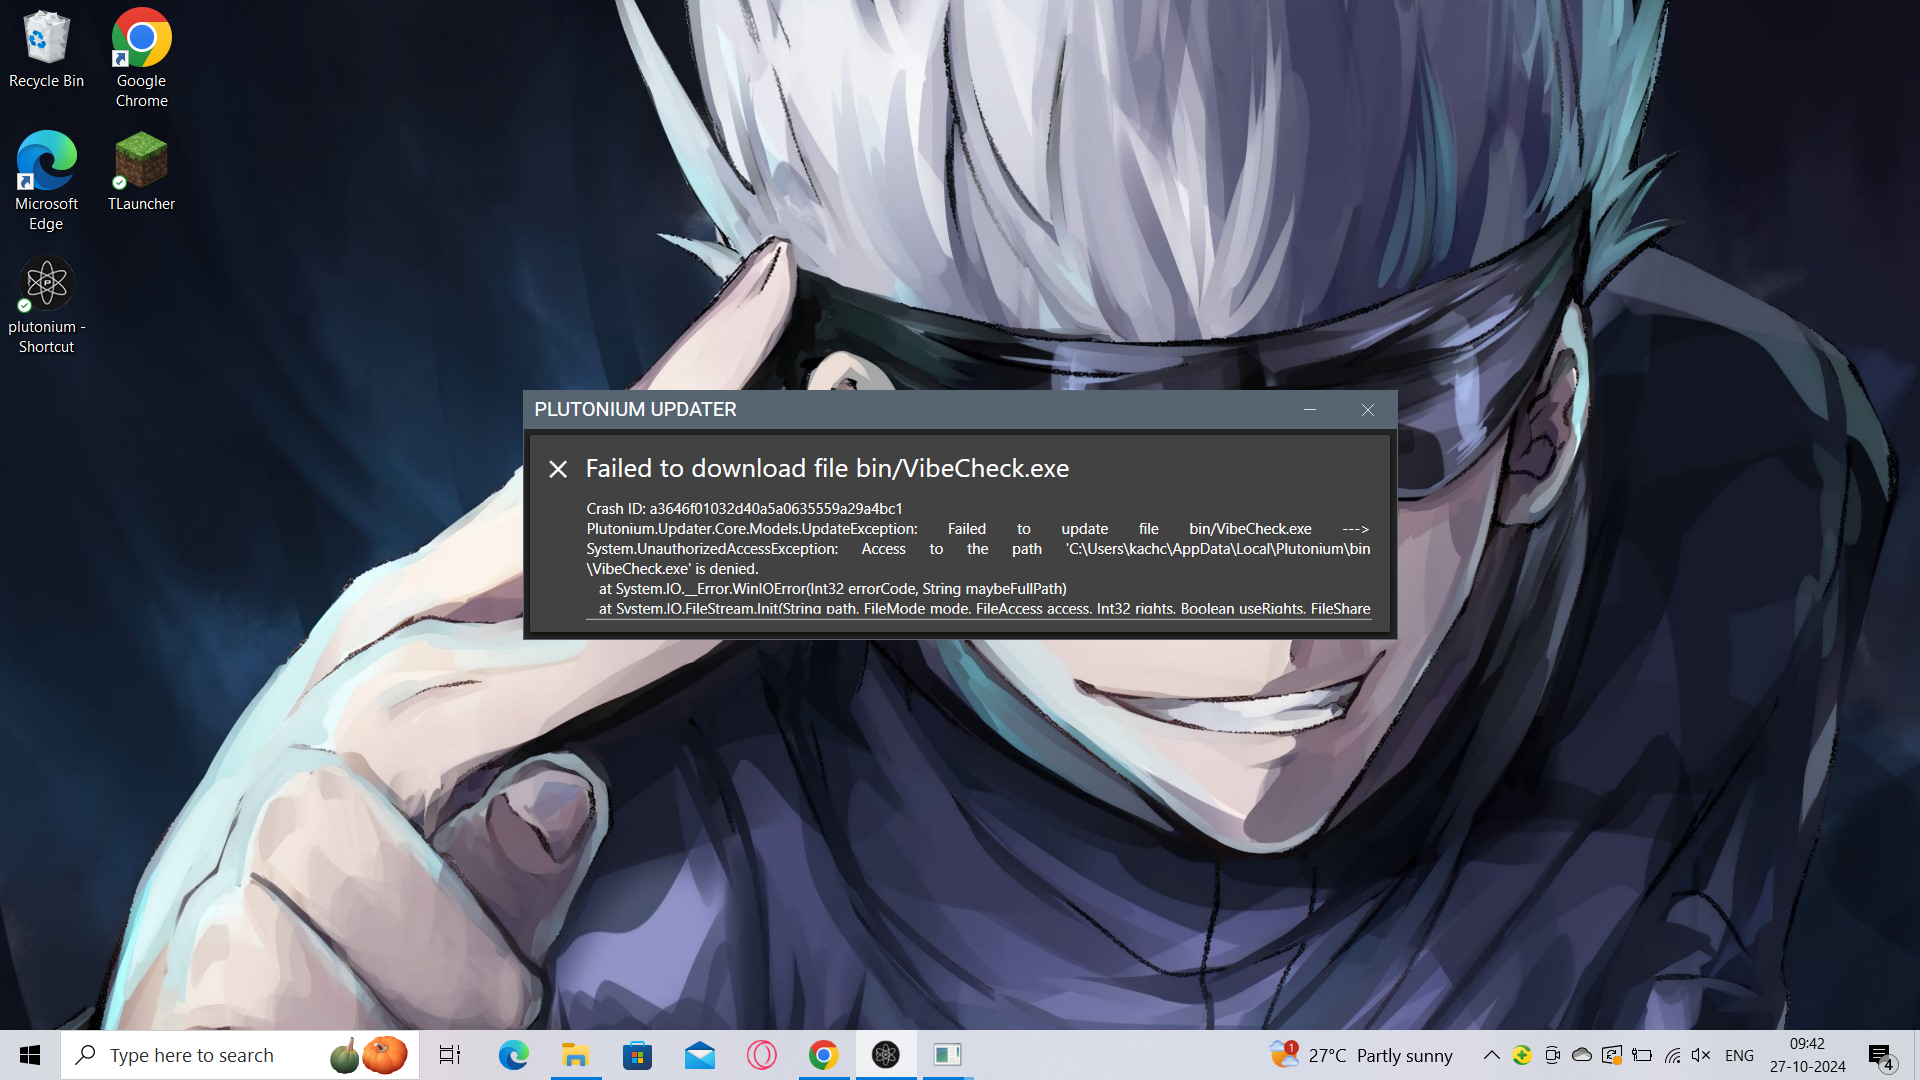This screenshot has height=1080, width=1920.
Task: Click the muted volume speaker icon
Action: click(1701, 1055)
